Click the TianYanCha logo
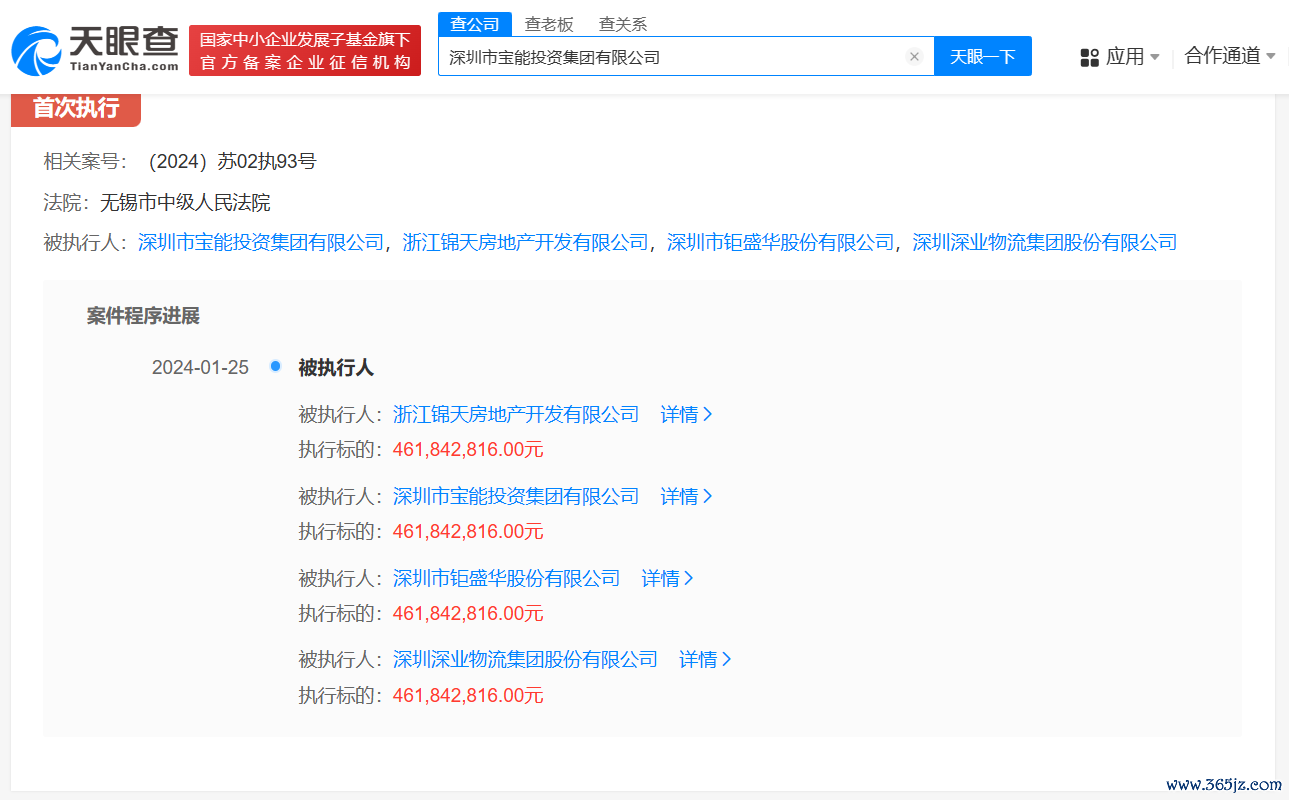 point(95,50)
